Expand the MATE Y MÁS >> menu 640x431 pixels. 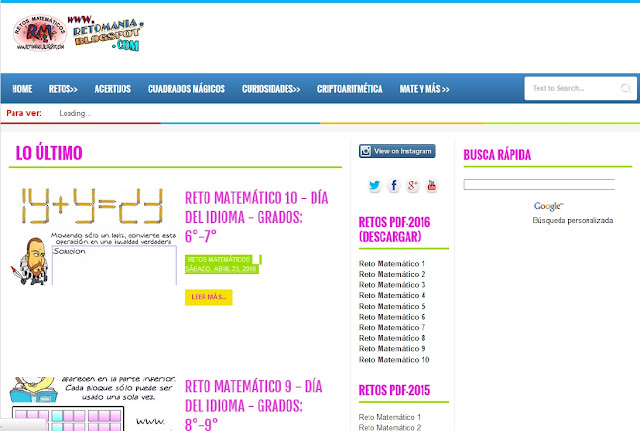click(424, 89)
